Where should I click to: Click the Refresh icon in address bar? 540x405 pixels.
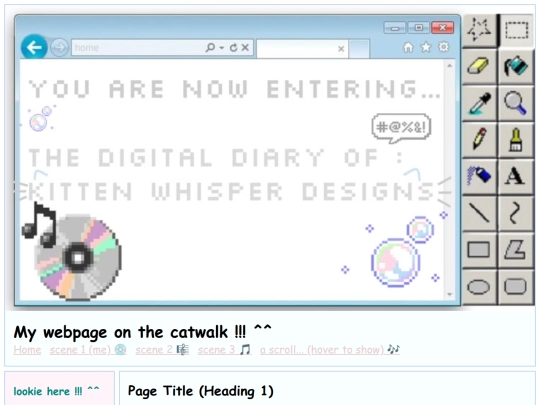[x=233, y=48]
